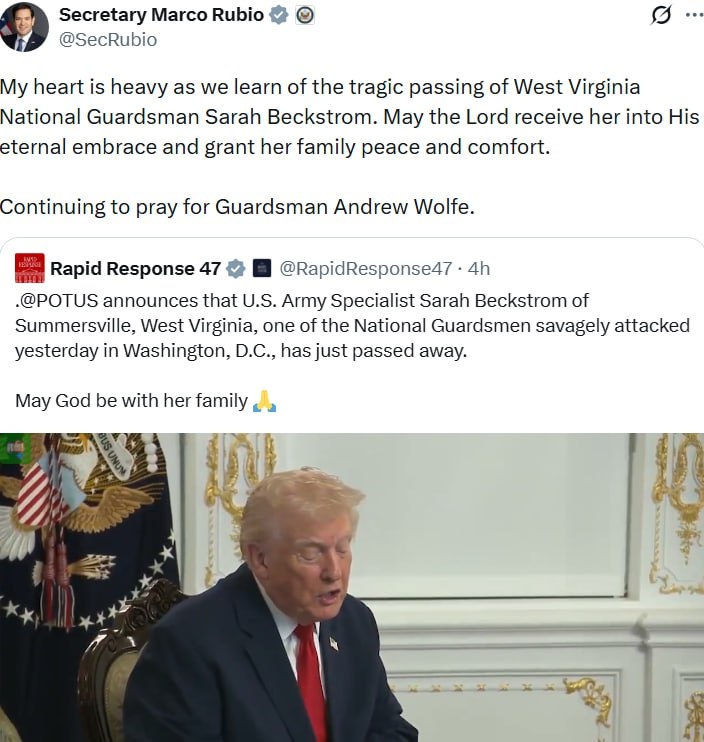This screenshot has height=742, width=704.
Task: Click the 'May God be with her family' line
Action: [x=132, y=401]
